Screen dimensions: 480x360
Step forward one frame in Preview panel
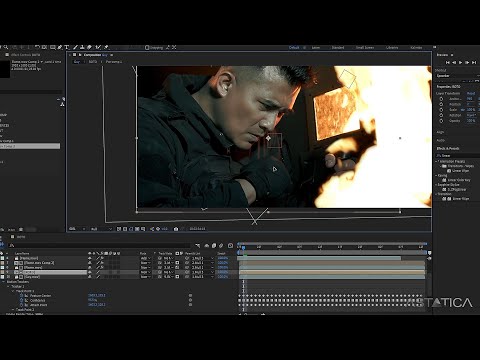click(467, 62)
